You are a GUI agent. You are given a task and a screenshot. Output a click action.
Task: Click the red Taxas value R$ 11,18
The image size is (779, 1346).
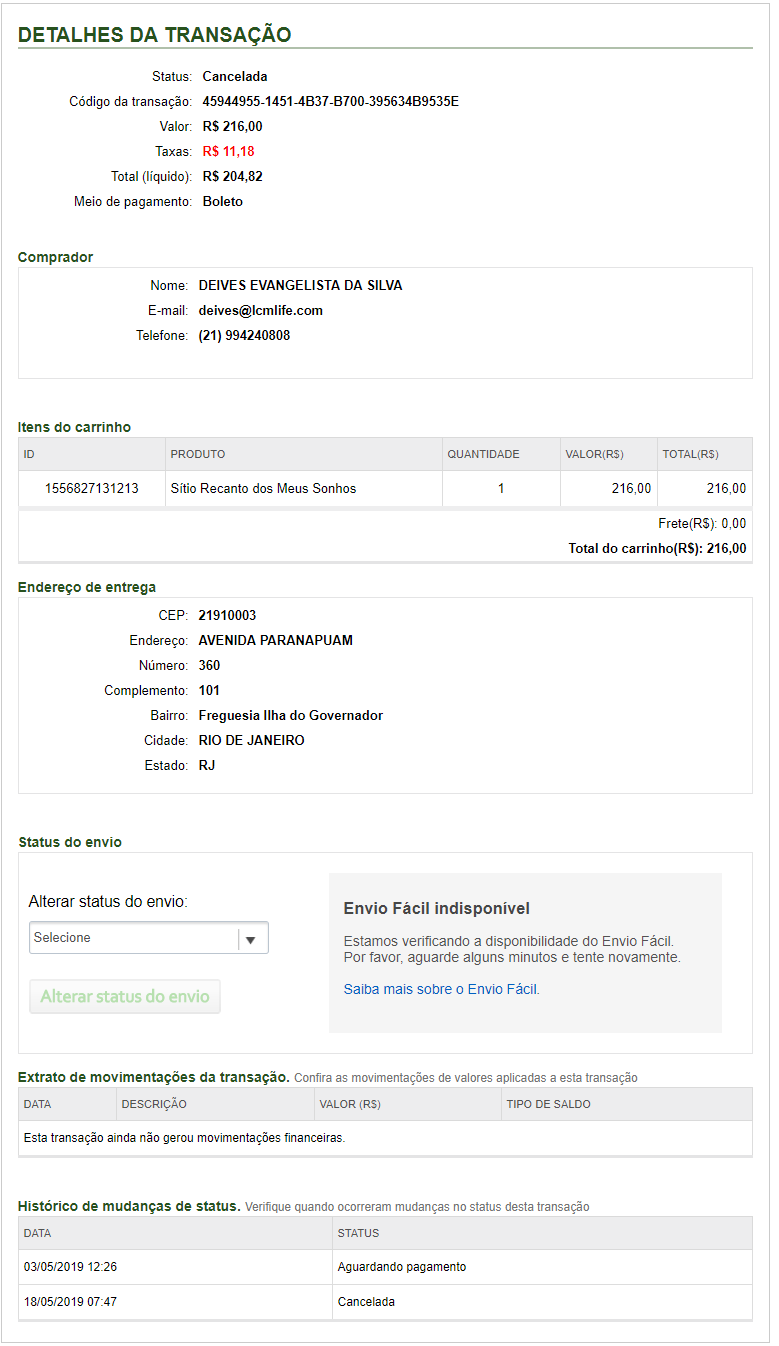pyautogui.click(x=228, y=151)
